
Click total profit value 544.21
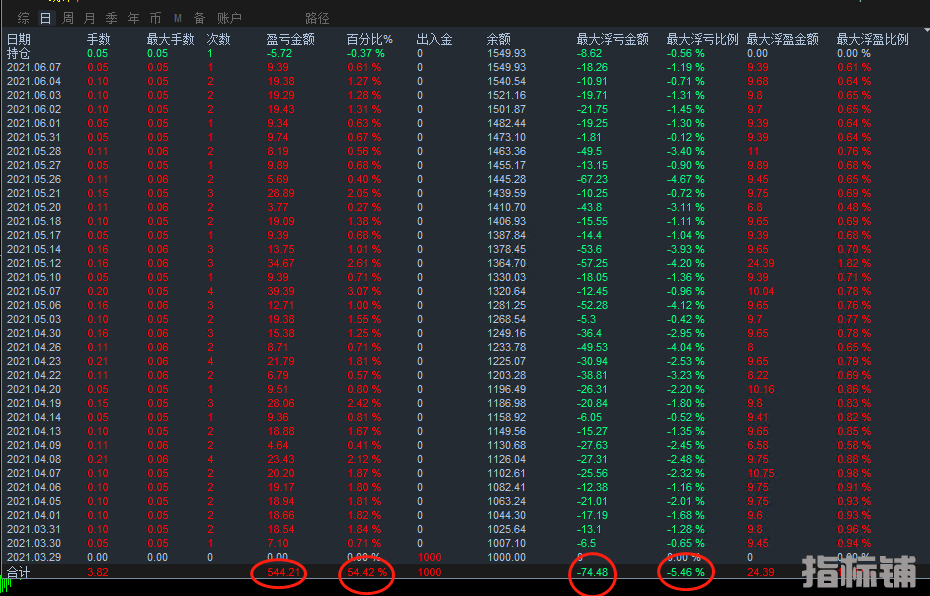tap(284, 572)
